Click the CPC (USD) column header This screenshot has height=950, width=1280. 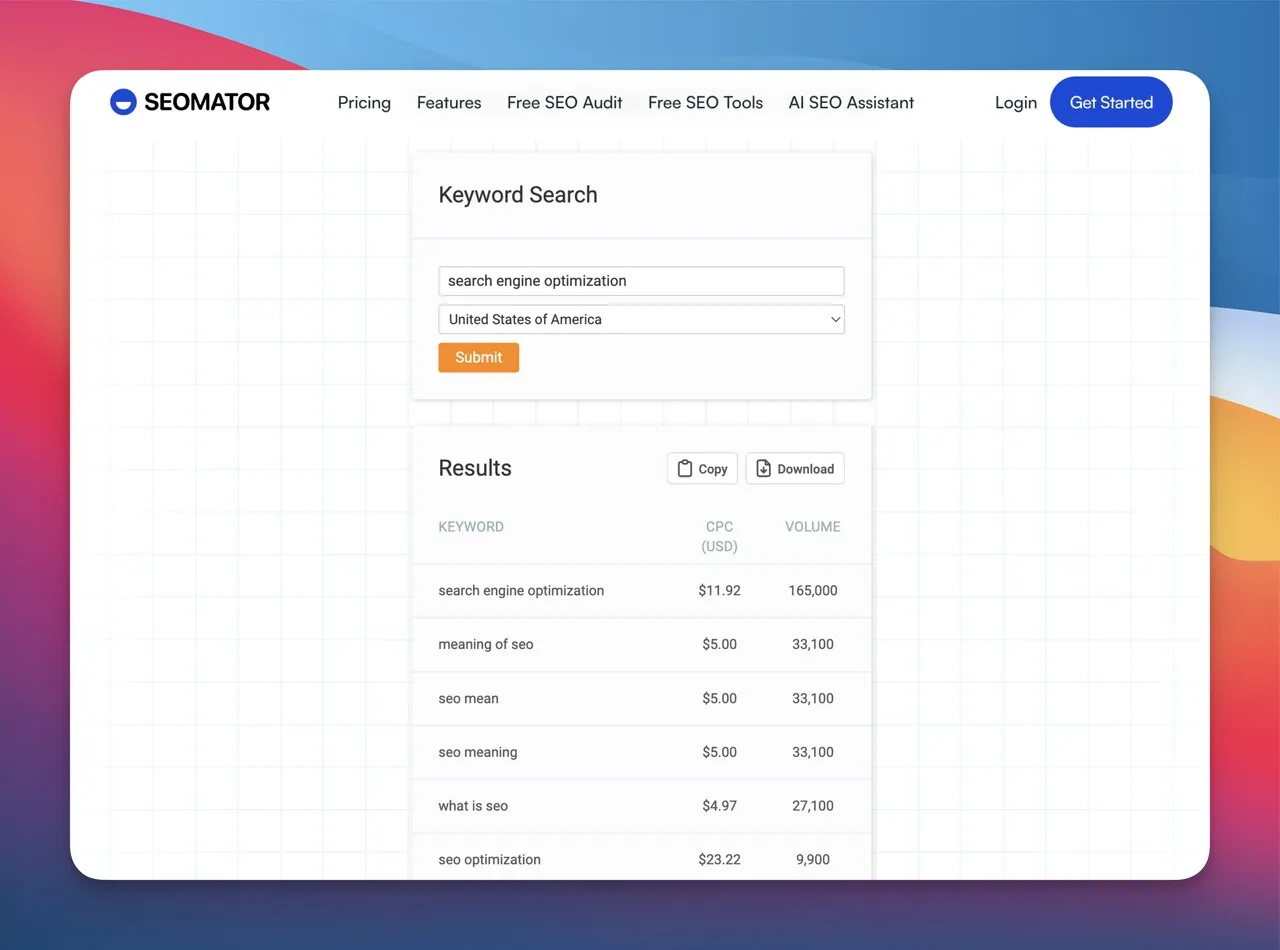pos(719,537)
